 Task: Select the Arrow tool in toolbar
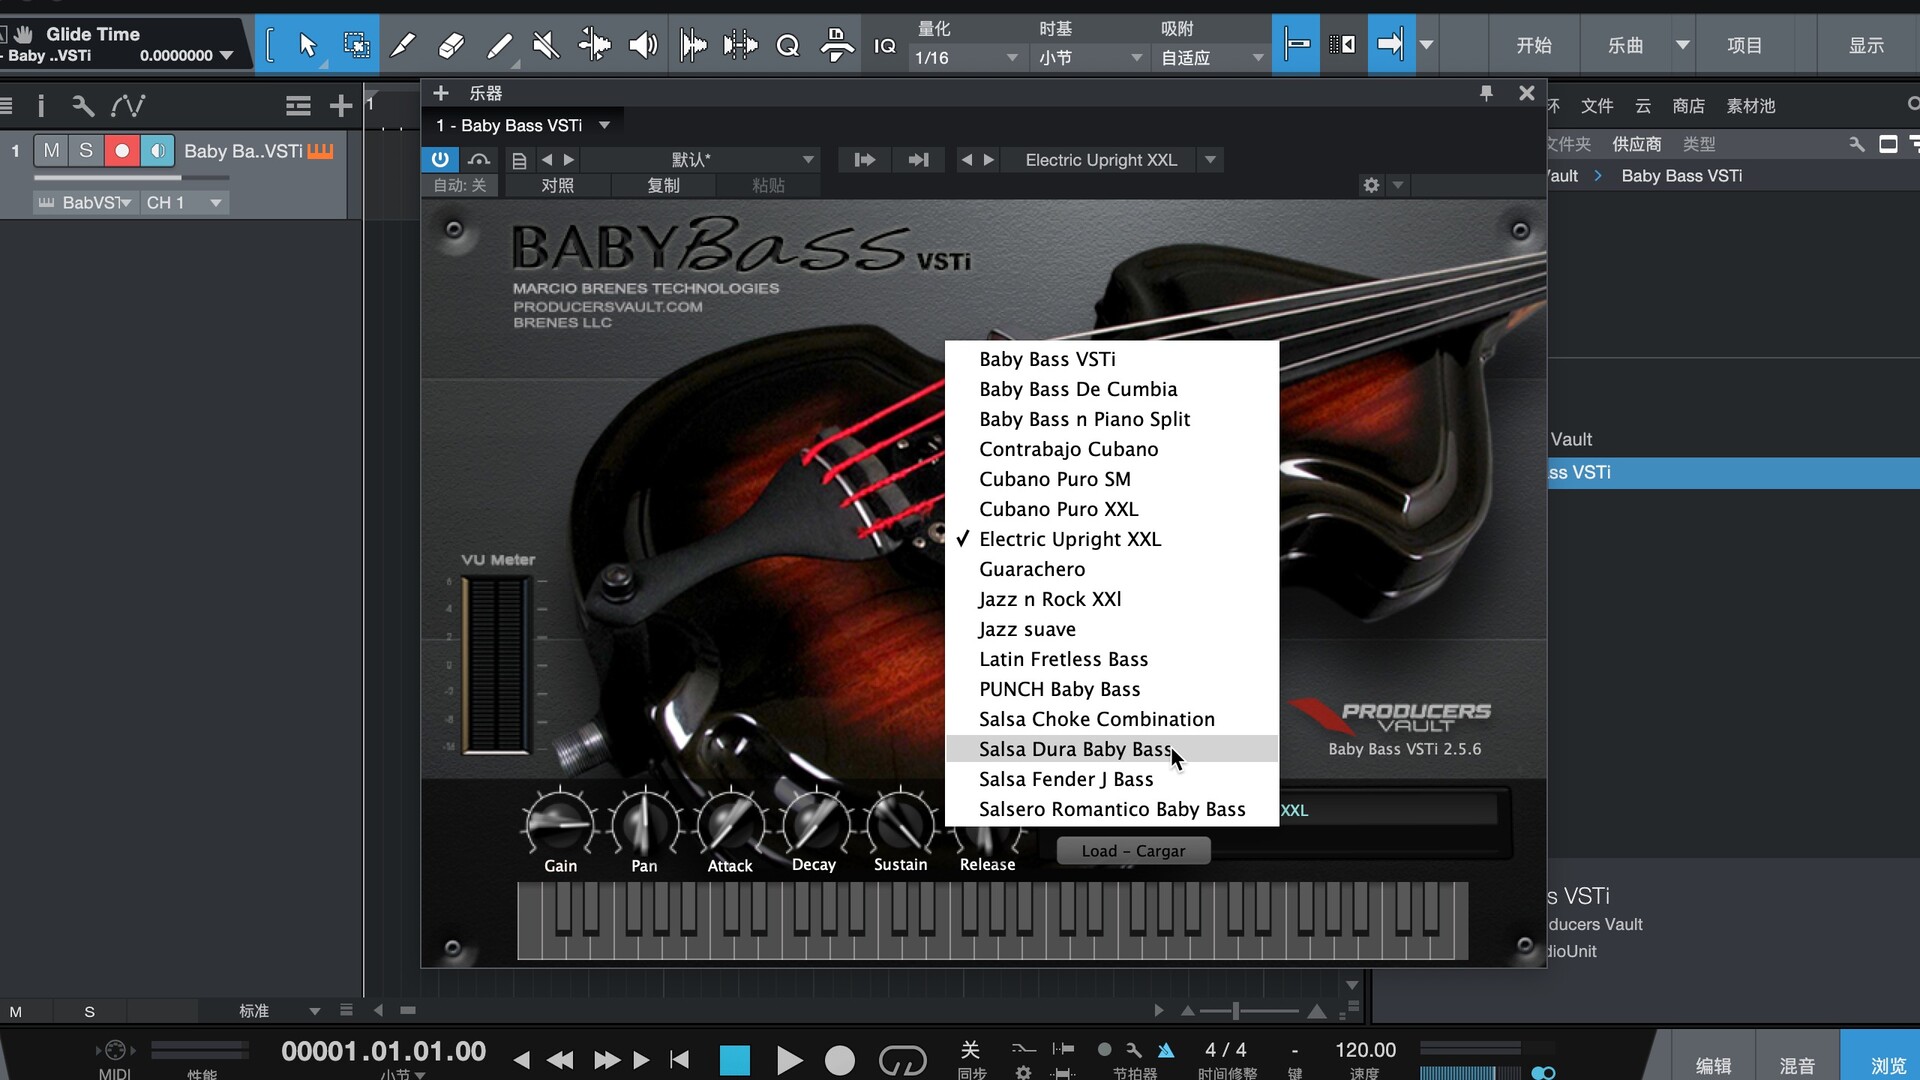point(307,45)
